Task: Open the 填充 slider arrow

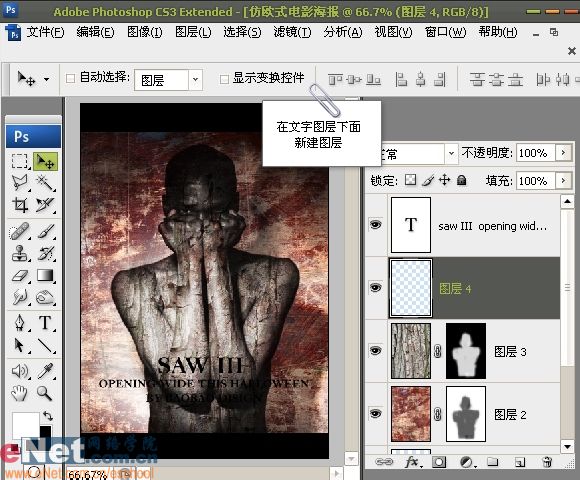Action: [x=563, y=180]
